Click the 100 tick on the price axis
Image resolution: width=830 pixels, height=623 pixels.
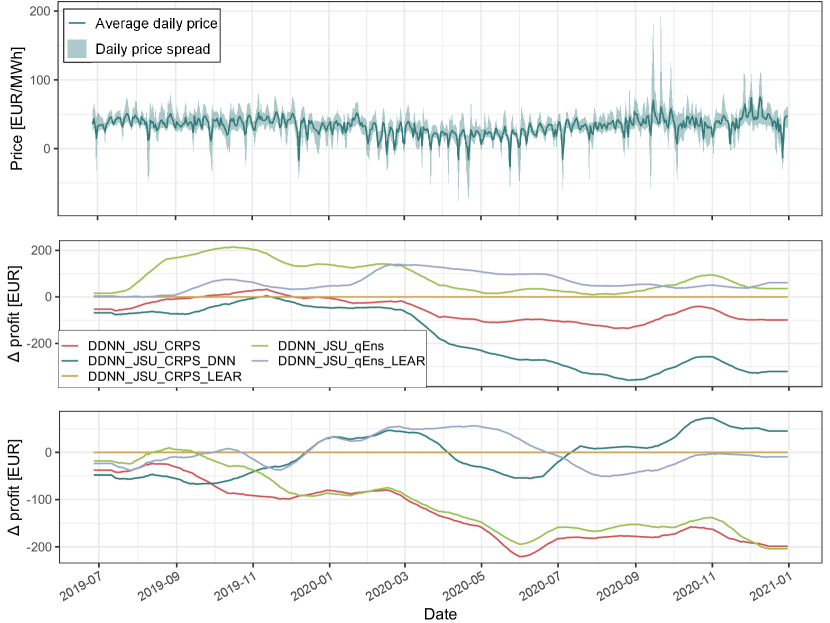click(x=40, y=80)
